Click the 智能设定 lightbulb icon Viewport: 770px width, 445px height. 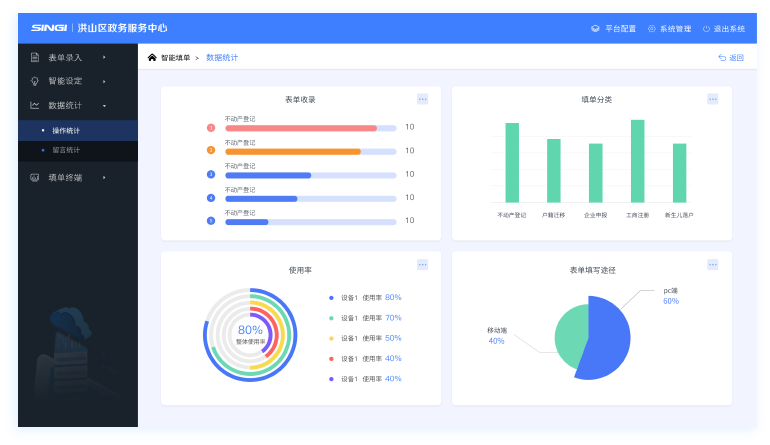coord(34,81)
